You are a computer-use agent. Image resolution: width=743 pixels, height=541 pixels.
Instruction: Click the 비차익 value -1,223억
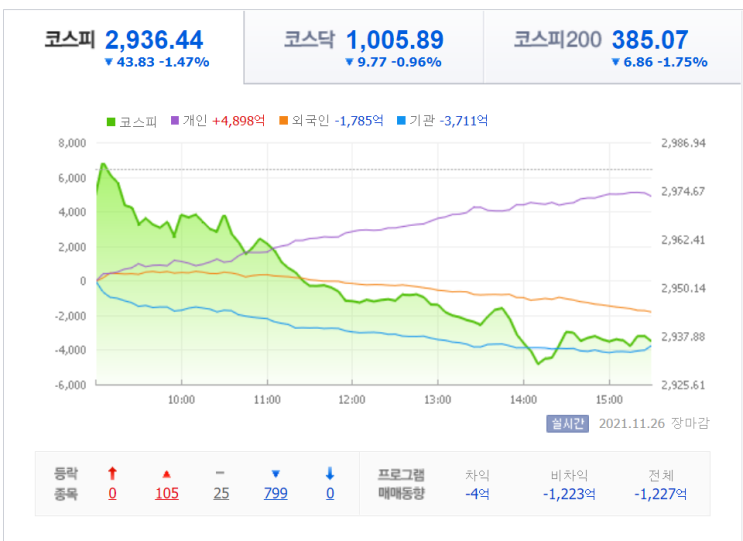(x=569, y=494)
